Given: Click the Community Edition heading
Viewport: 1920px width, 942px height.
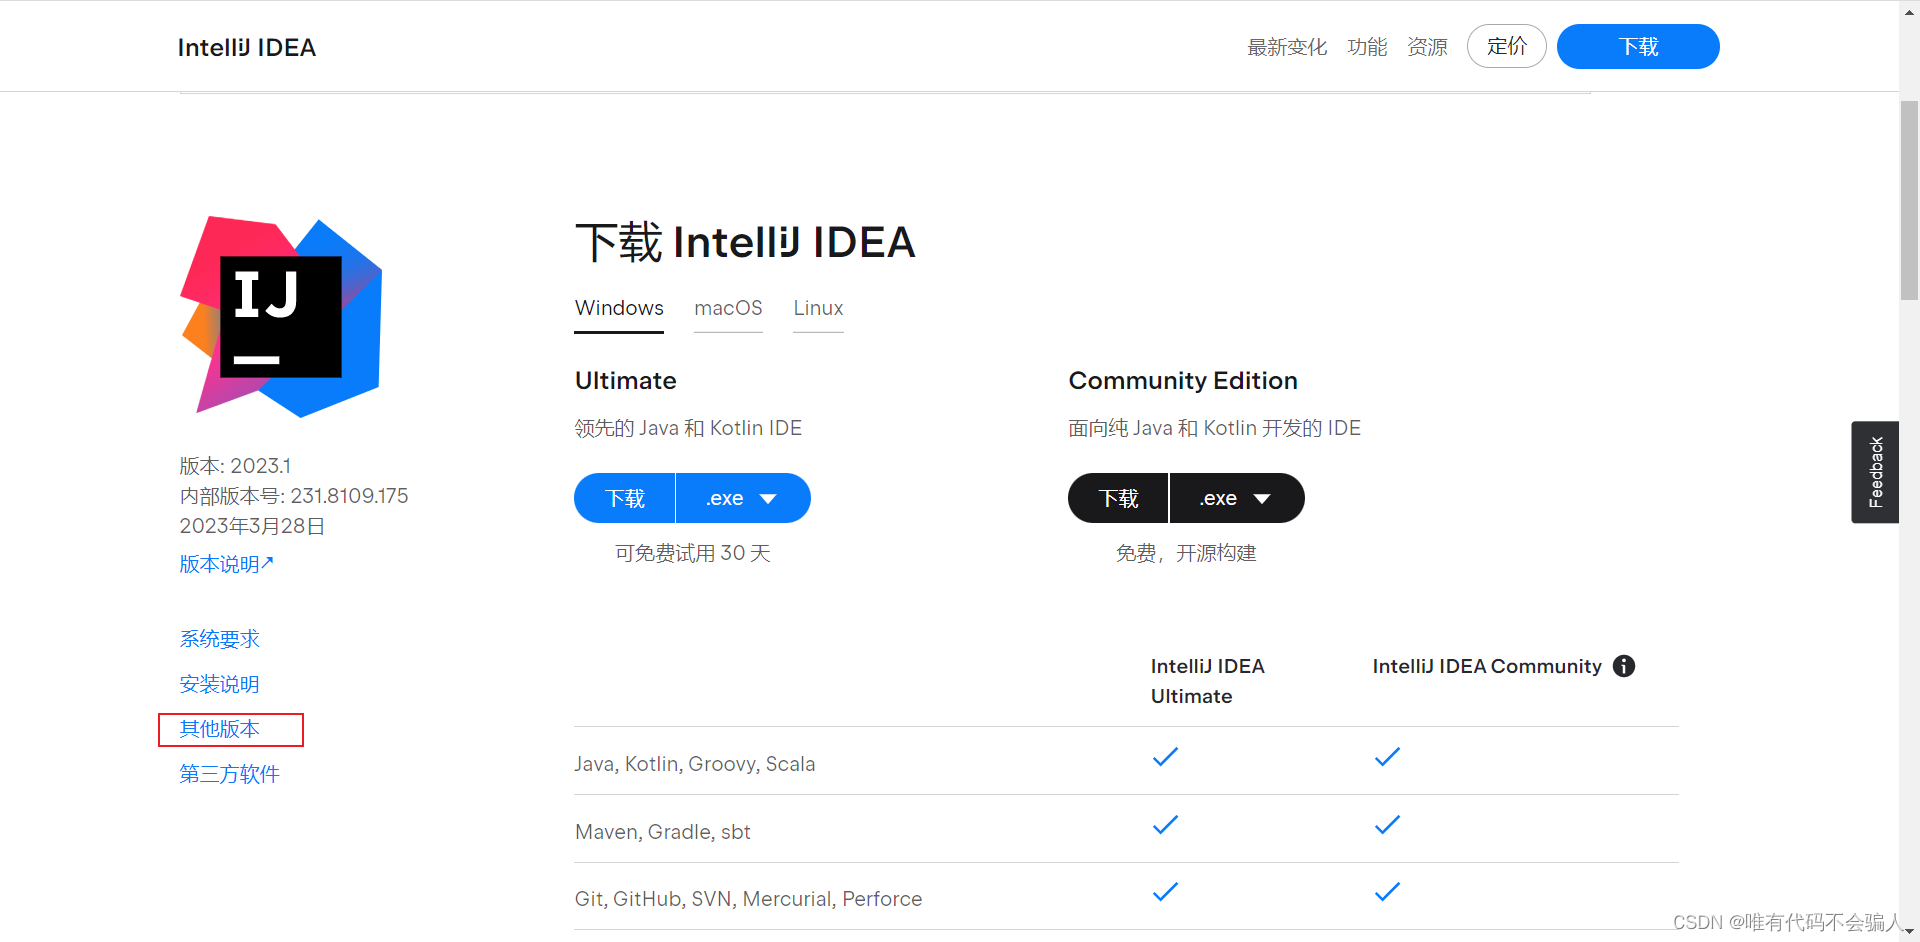Looking at the screenshot, I should (x=1183, y=381).
